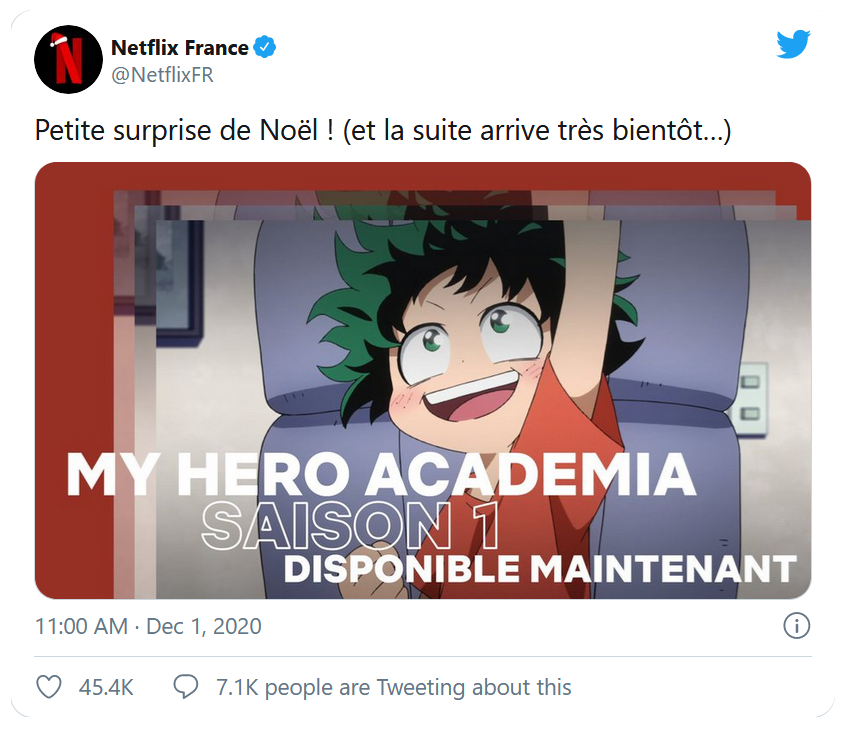Click the "MY HERO ACADEMIA" title in the image
This screenshot has height=729, width=843.
coord(381,476)
